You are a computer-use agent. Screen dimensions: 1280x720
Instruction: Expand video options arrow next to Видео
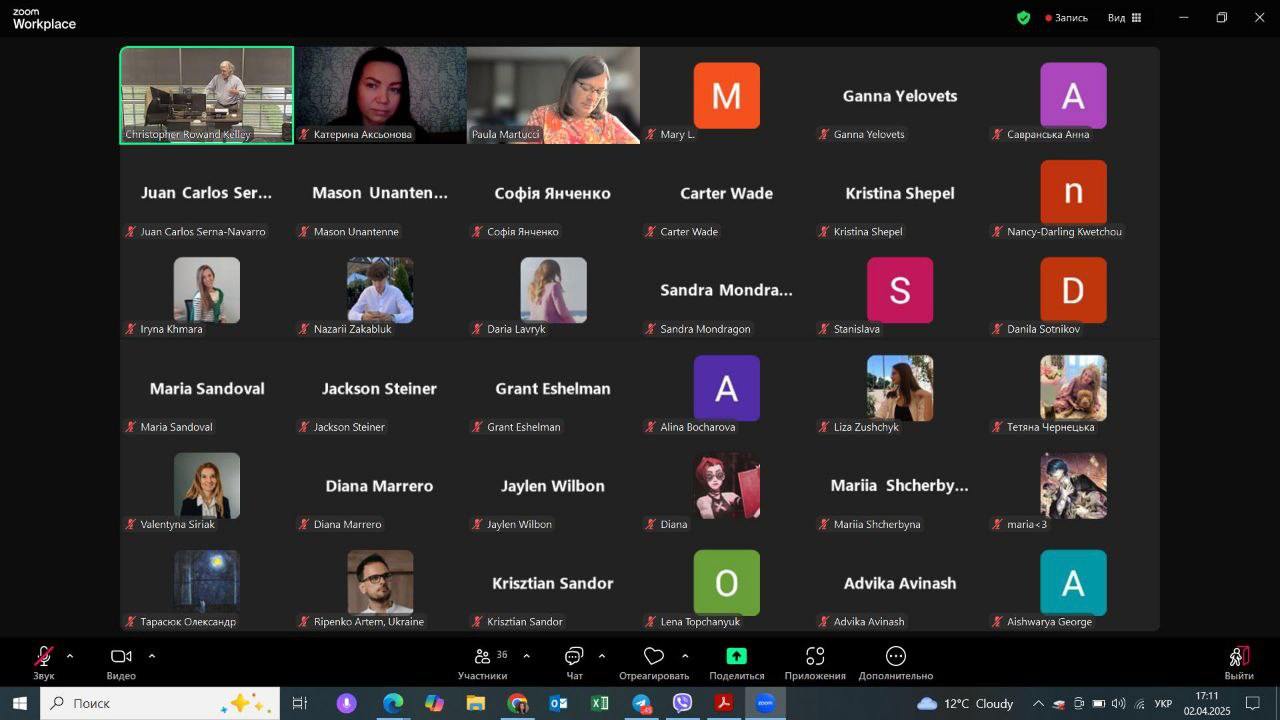152,656
